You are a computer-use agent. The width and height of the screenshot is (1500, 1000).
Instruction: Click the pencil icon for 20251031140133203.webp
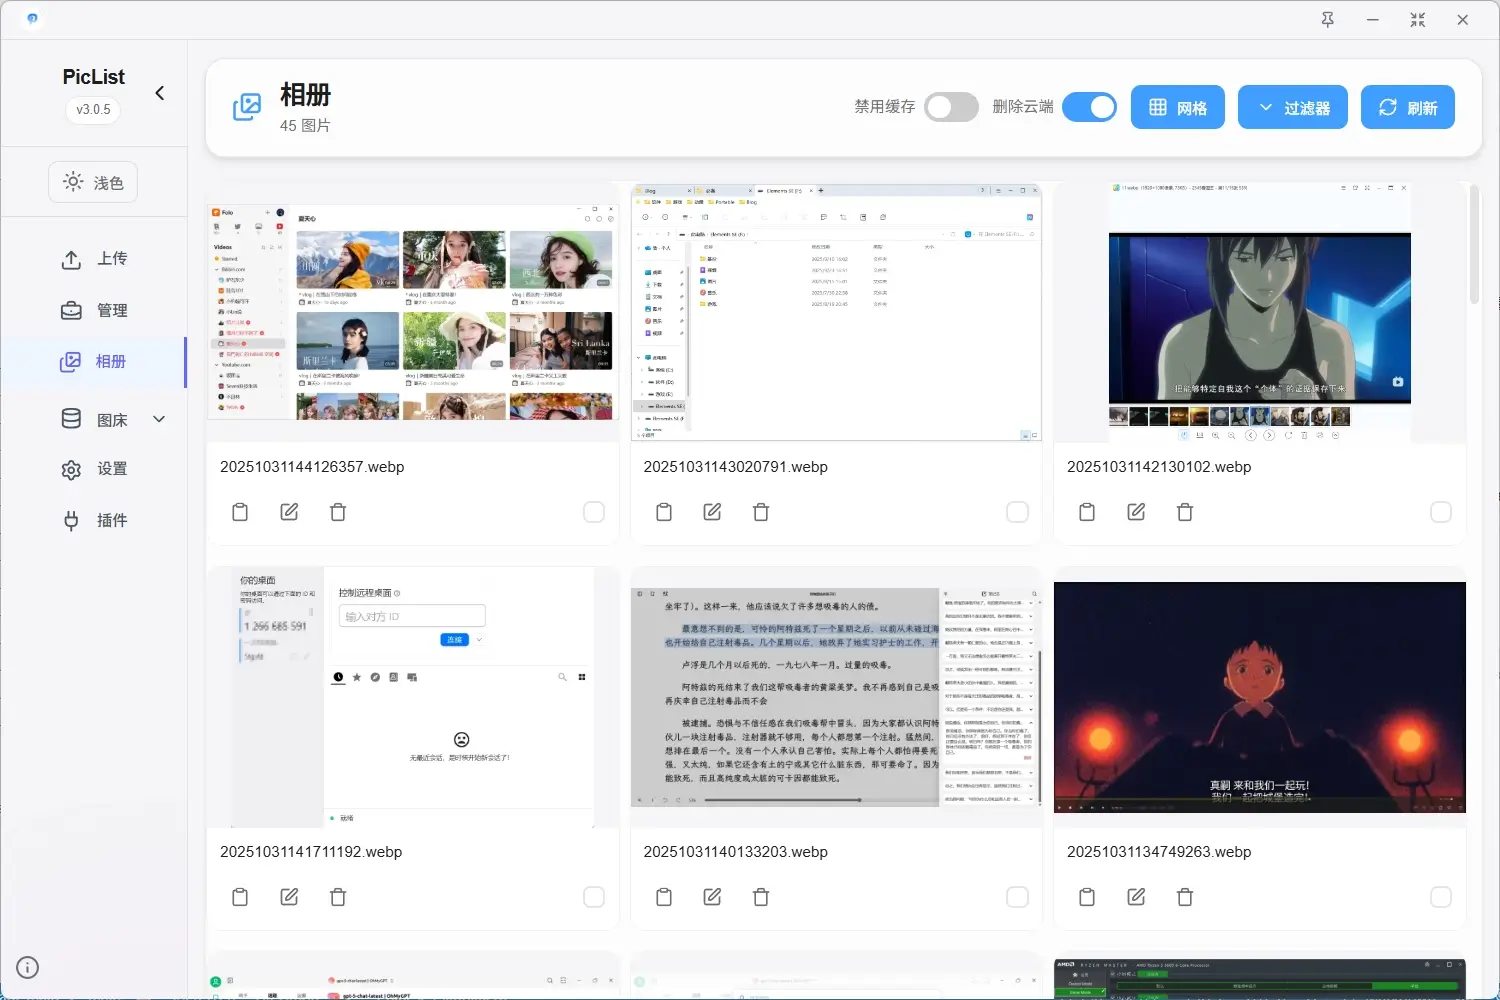(712, 897)
